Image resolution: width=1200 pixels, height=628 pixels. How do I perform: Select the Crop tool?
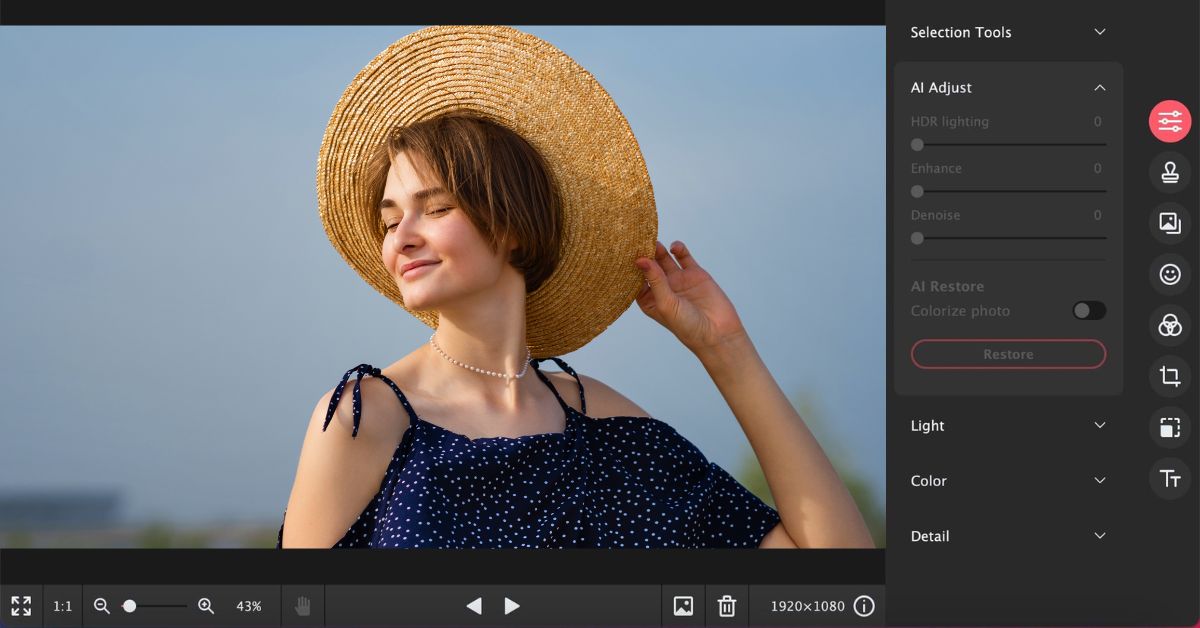click(1169, 377)
